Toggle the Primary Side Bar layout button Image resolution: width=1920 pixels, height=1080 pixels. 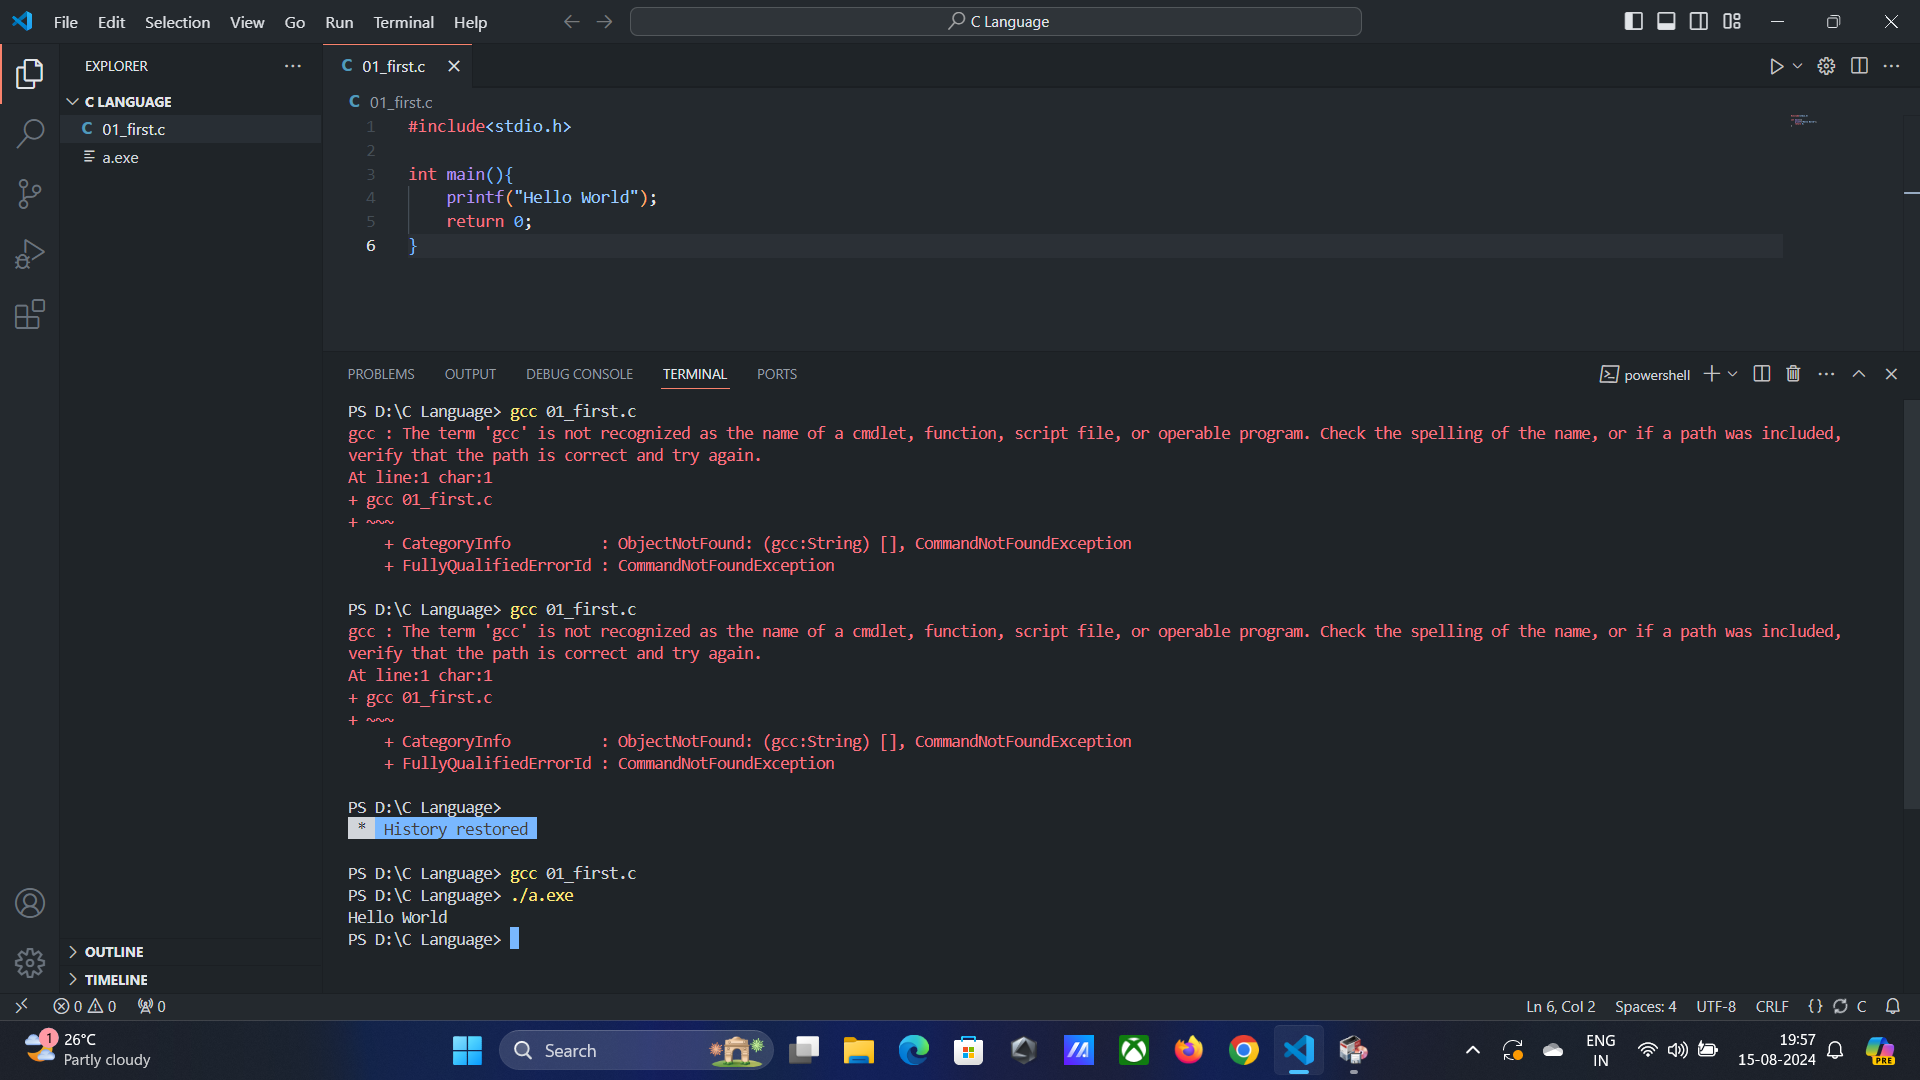click(1634, 21)
